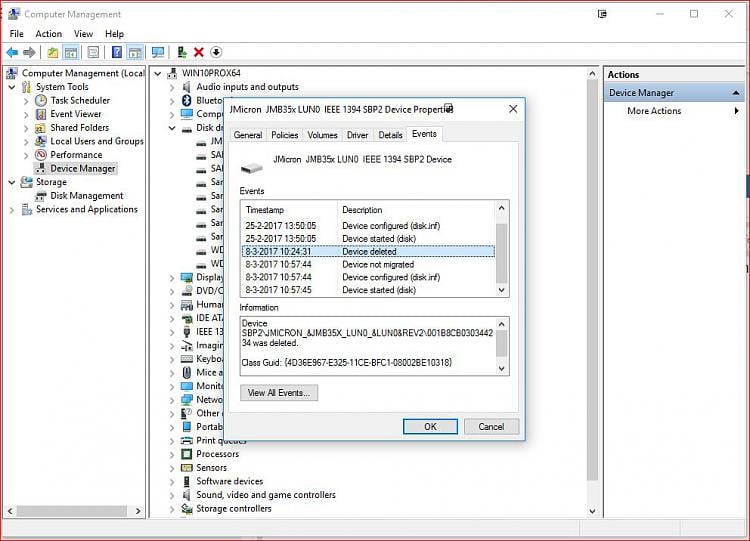Viewport: 750px width, 541px height.
Task: Open the View menu
Action: coord(83,33)
